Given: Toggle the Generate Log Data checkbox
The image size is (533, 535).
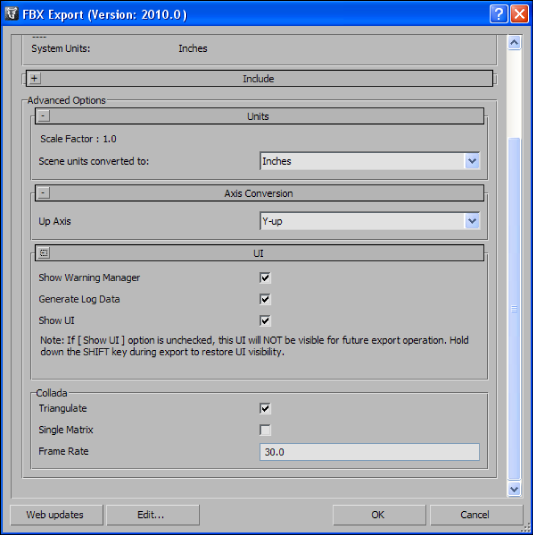Looking at the screenshot, I should tap(265, 299).
